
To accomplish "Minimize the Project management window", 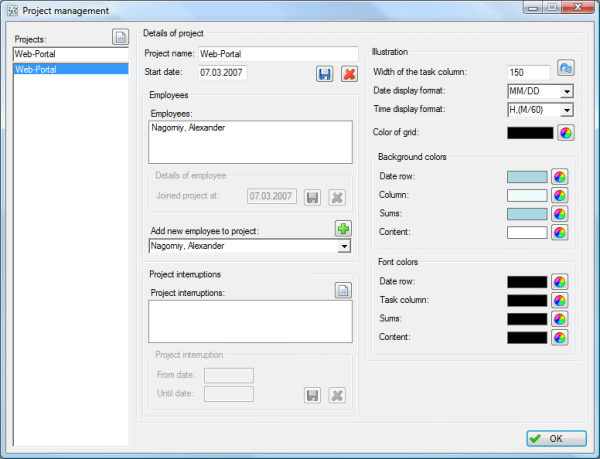I will pyautogui.click(x=533, y=8).
